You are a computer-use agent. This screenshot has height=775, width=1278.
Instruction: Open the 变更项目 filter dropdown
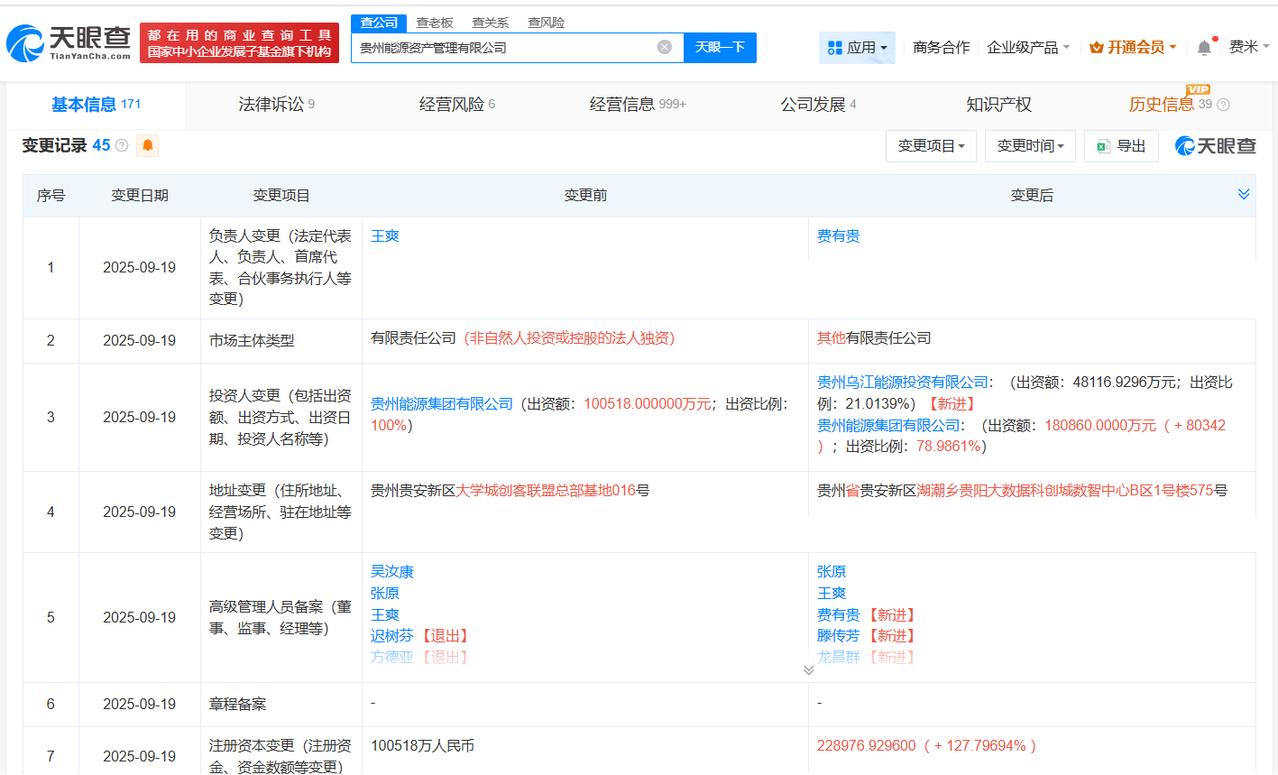coord(931,146)
